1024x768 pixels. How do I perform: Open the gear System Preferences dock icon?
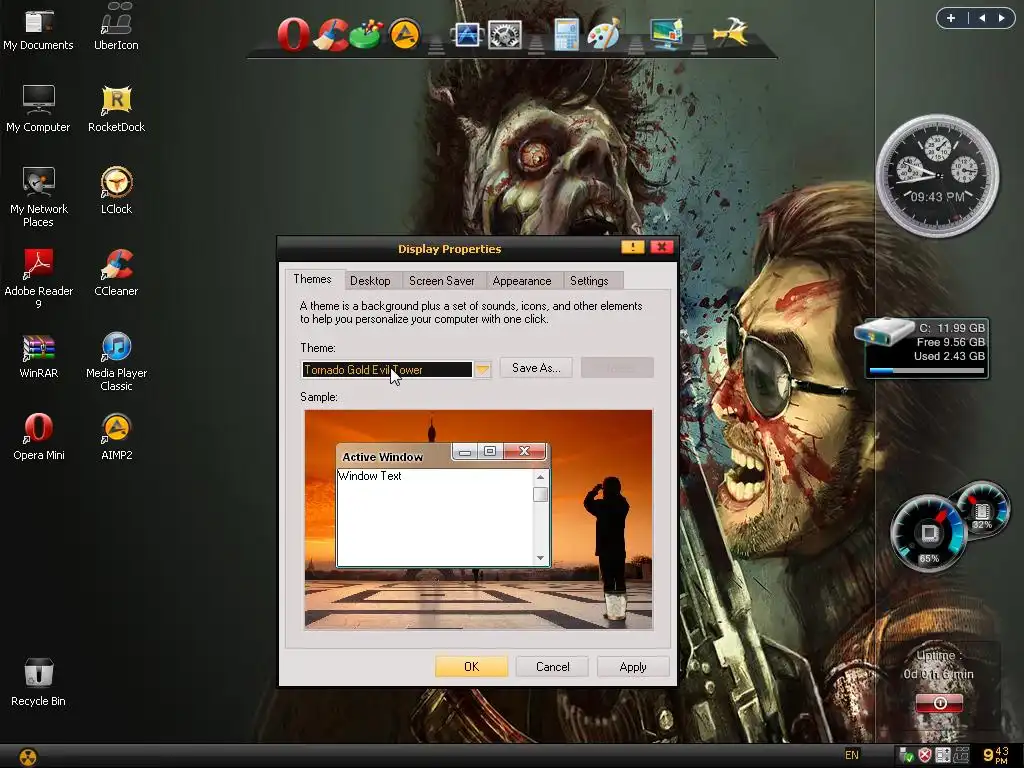(x=505, y=35)
